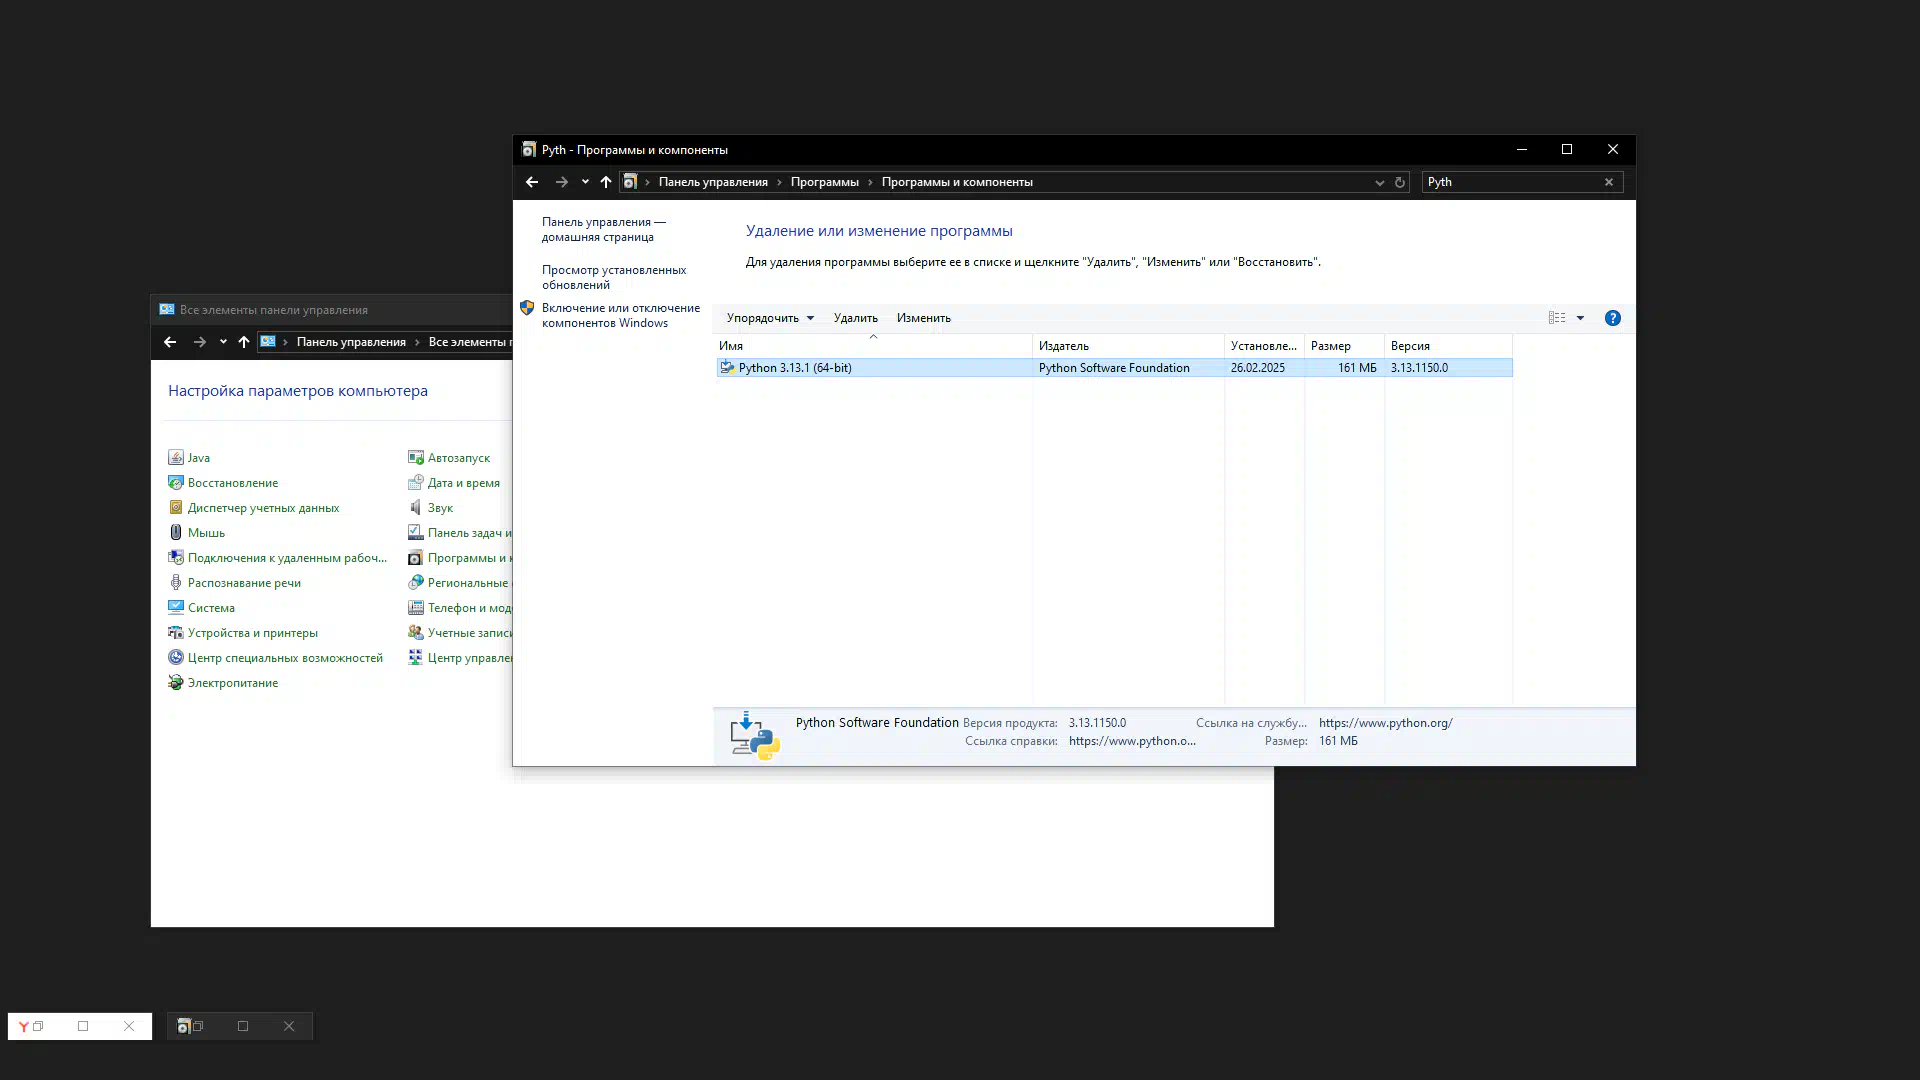Click forward arrow in Programs and Components window
Viewport: 1920px width, 1080px height.
[561, 182]
